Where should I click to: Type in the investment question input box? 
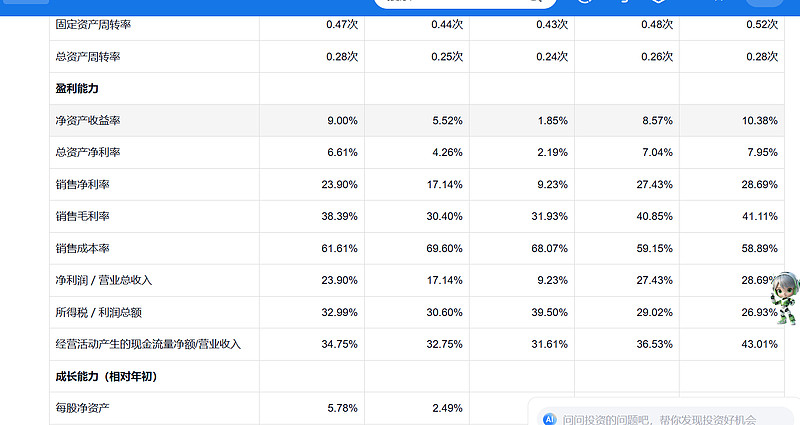tap(660, 420)
